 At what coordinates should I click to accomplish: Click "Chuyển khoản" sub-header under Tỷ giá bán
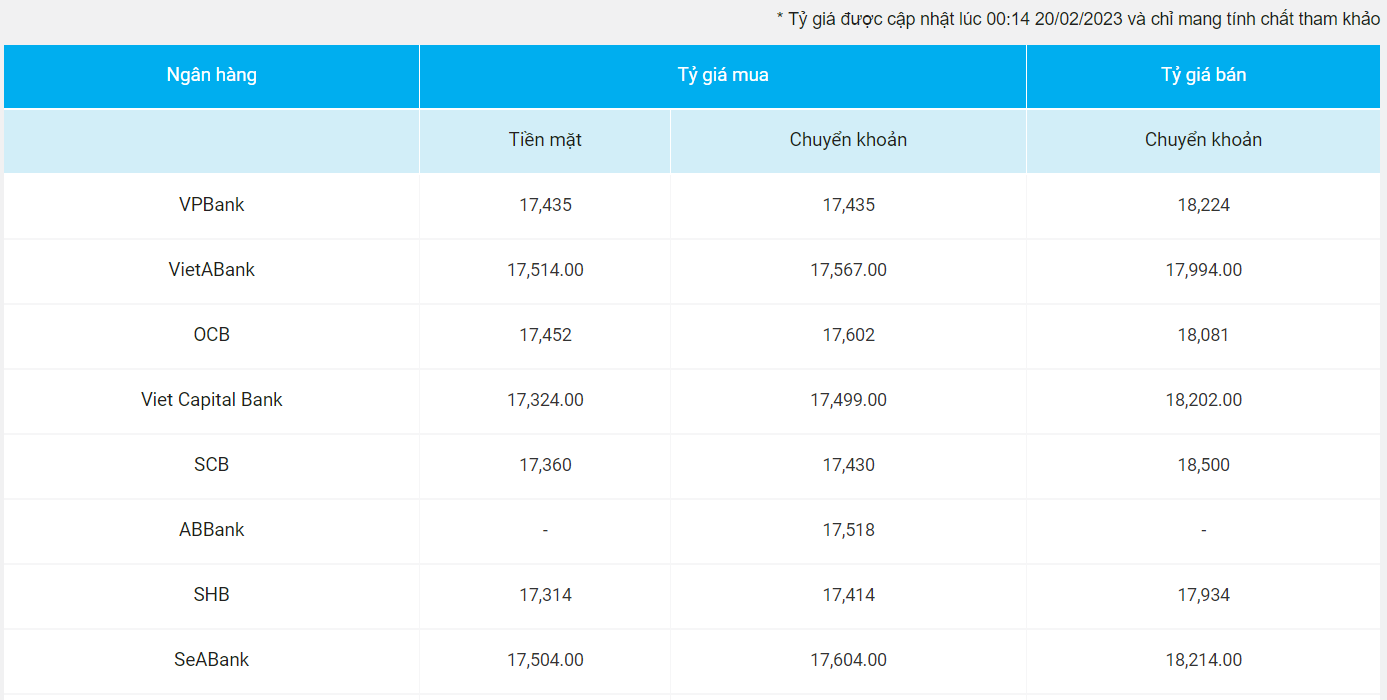pos(1203,140)
